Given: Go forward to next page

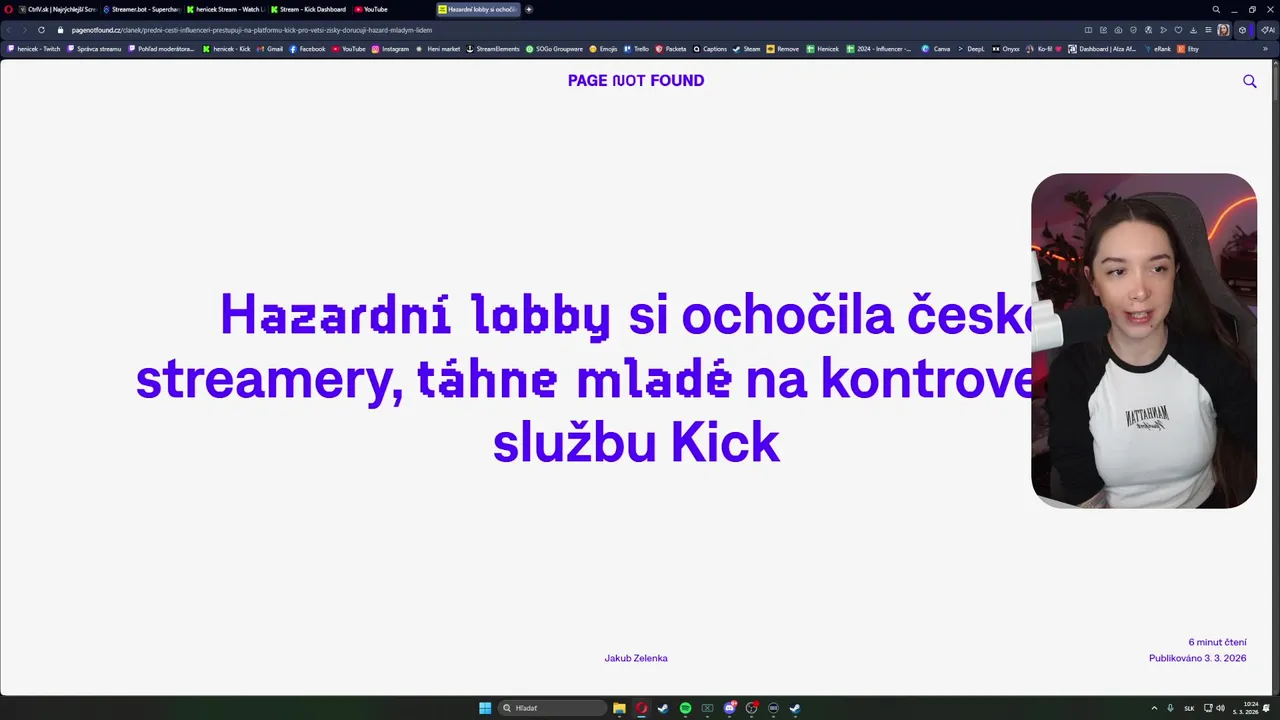Looking at the screenshot, I should [24, 30].
